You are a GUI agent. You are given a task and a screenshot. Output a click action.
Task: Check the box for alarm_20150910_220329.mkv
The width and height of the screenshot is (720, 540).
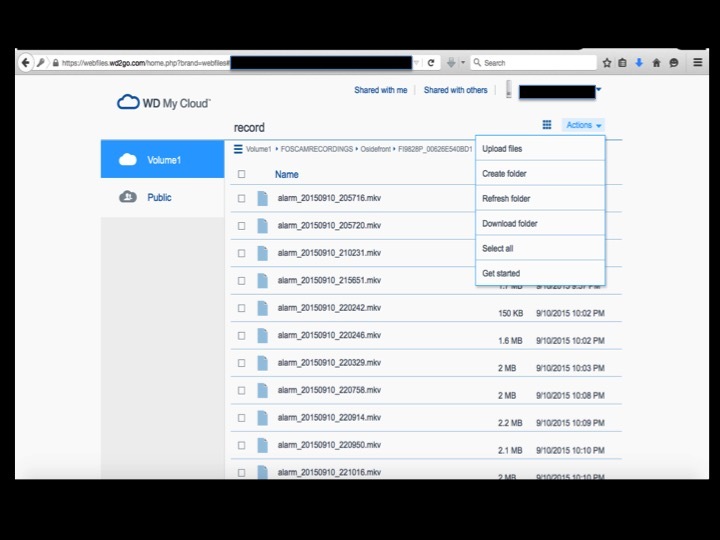[x=242, y=363]
